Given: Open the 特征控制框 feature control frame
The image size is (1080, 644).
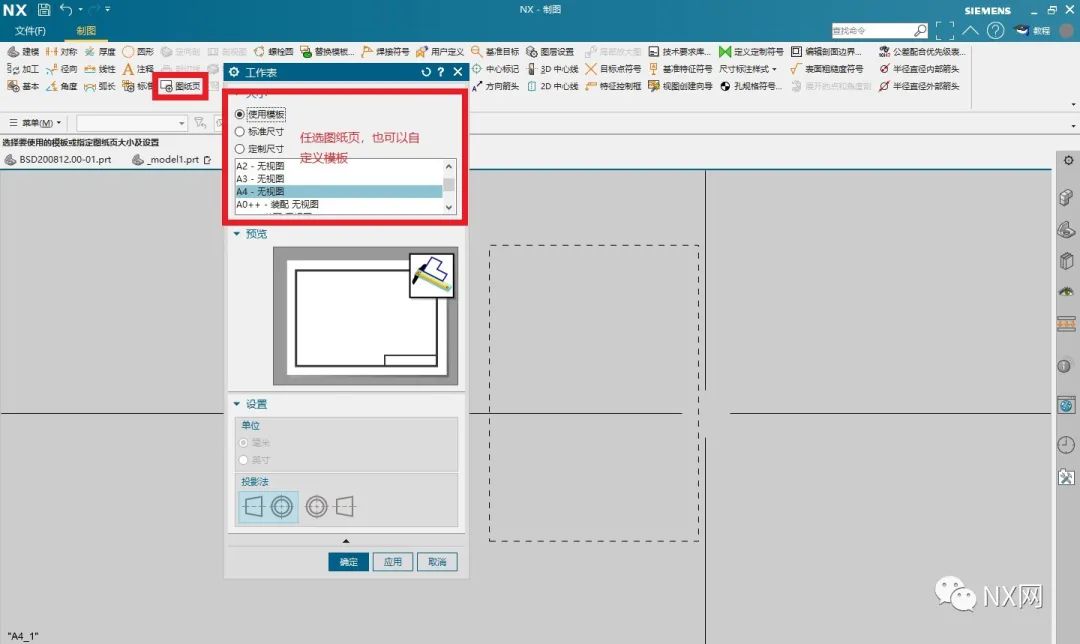Looking at the screenshot, I should click(613, 86).
